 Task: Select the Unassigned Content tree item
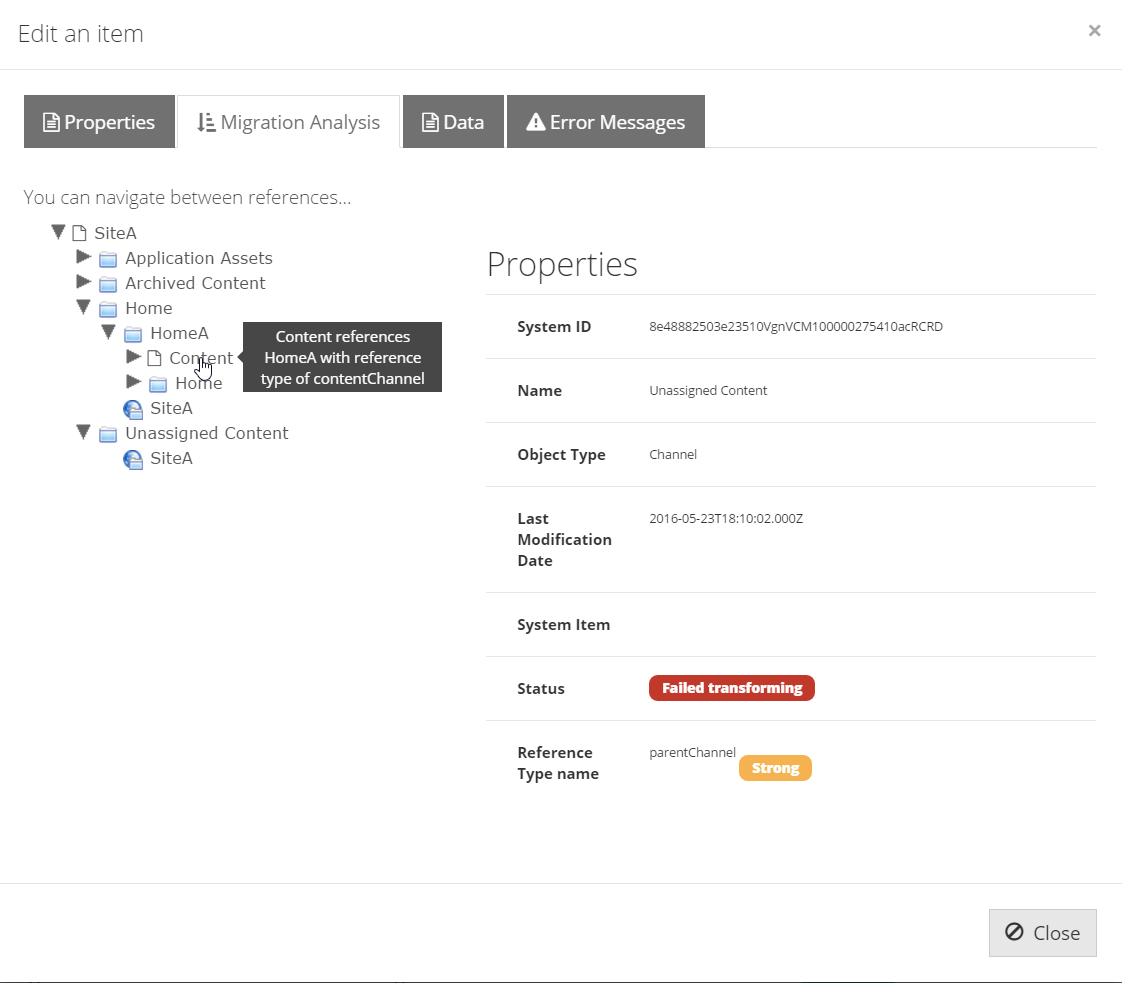click(x=207, y=434)
